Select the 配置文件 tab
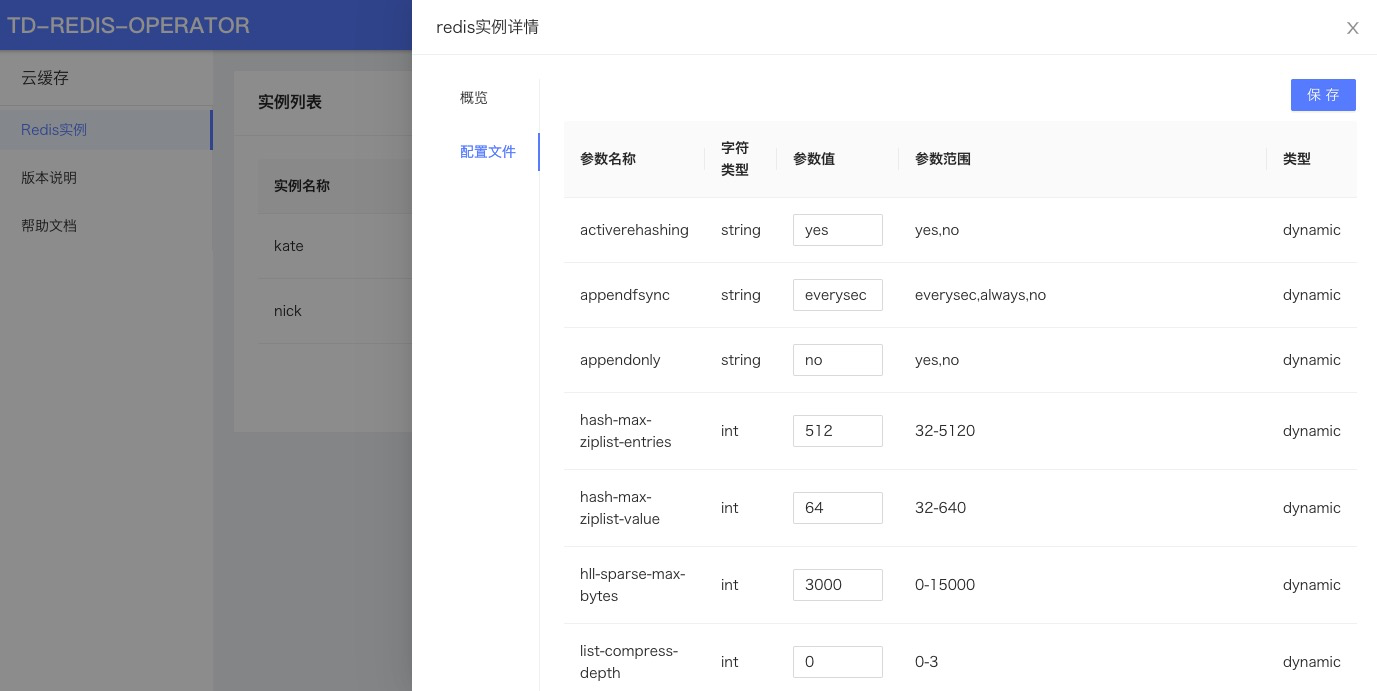This screenshot has height=691, width=1377. pos(488,152)
